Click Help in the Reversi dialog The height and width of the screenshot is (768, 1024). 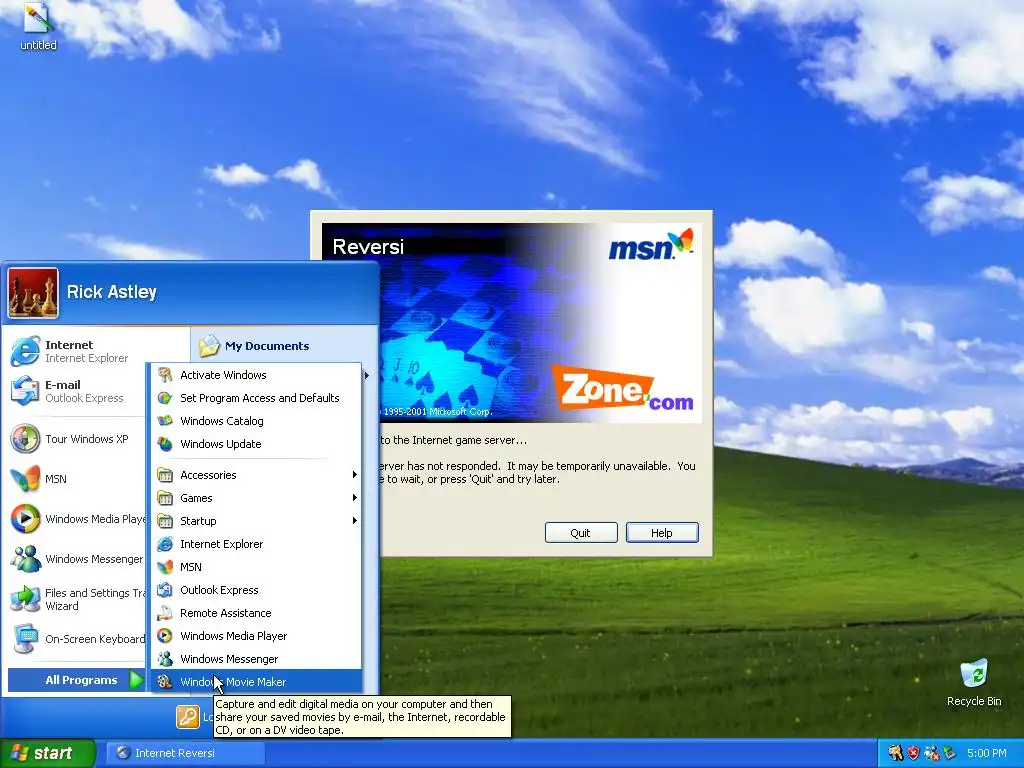coord(662,532)
